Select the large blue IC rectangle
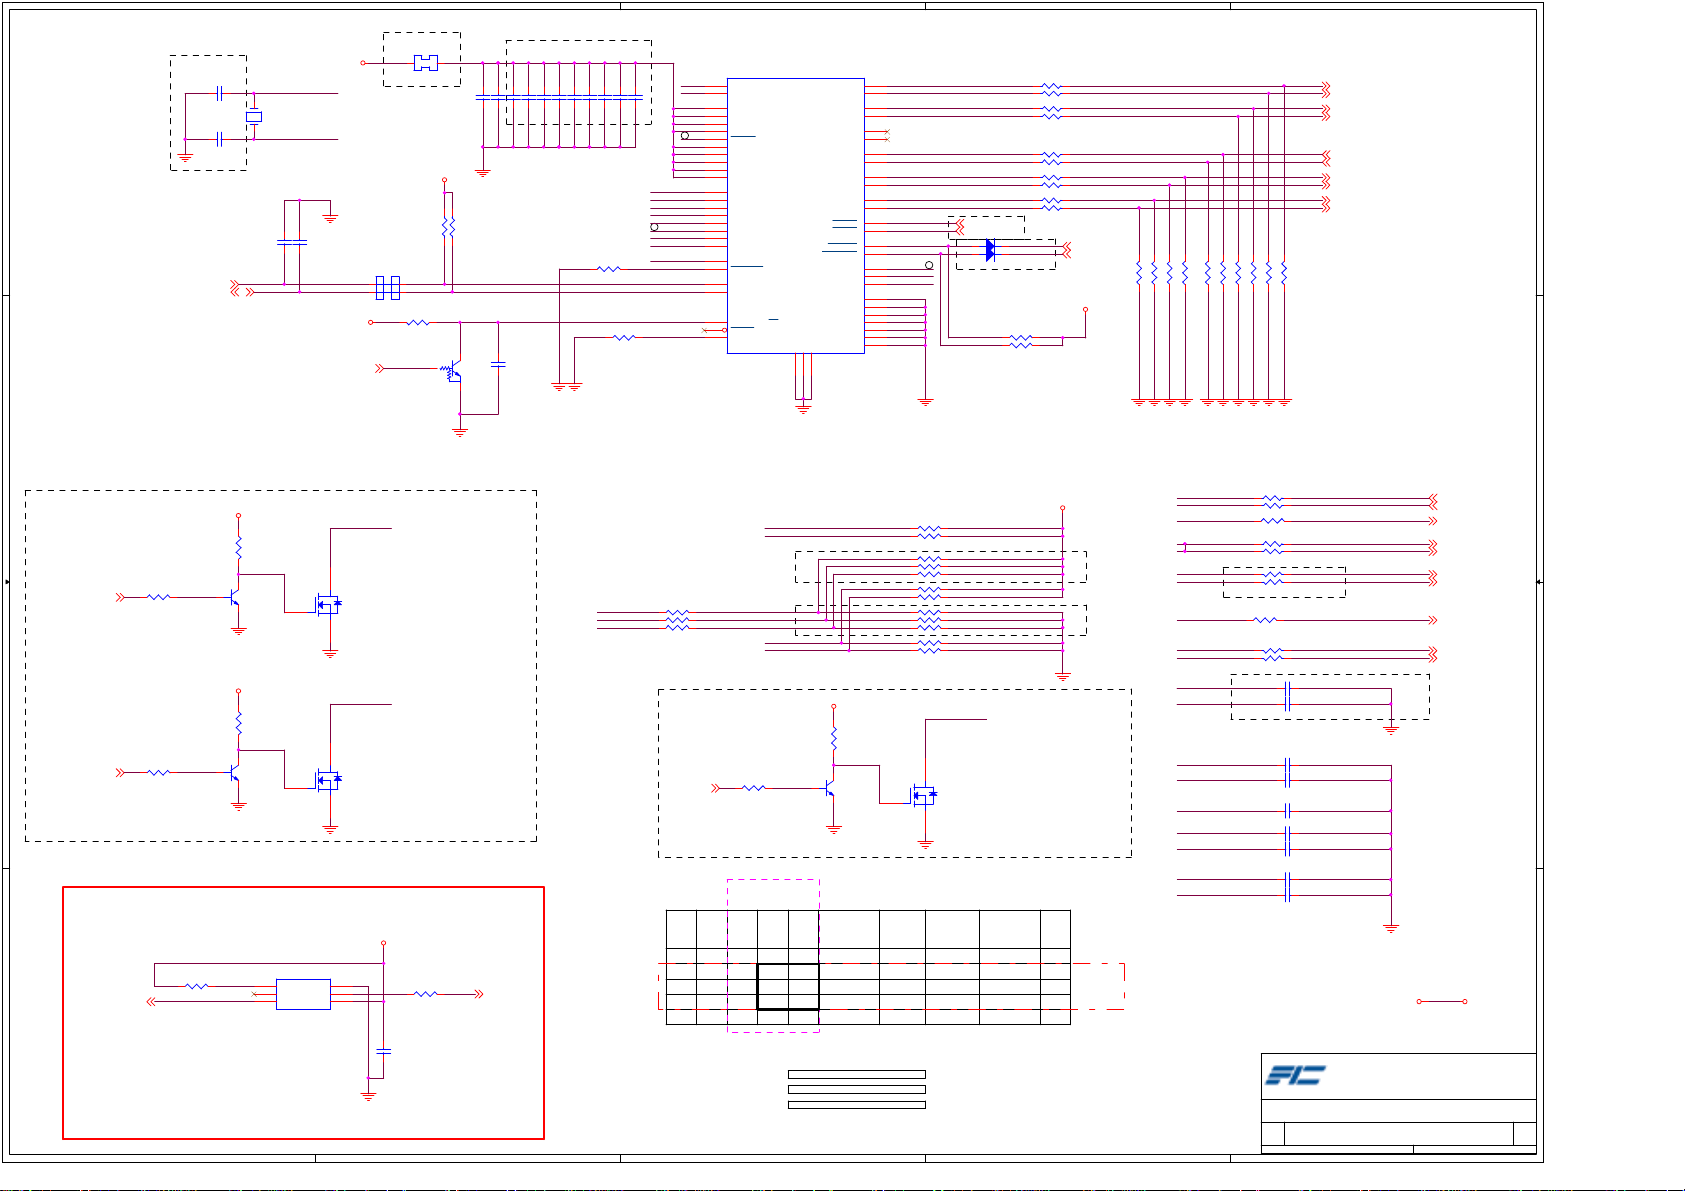Viewport: 1685px width, 1191px height. (x=796, y=215)
